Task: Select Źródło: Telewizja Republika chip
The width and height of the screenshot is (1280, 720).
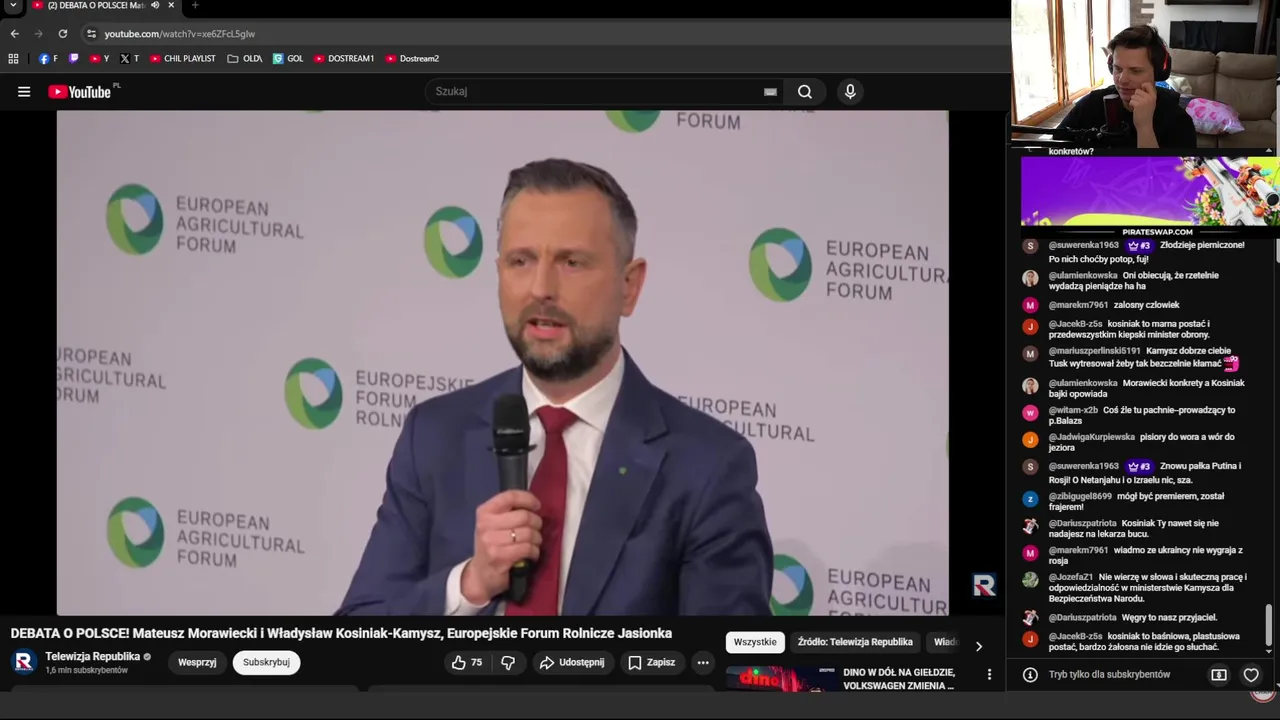Action: click(855, 642)
